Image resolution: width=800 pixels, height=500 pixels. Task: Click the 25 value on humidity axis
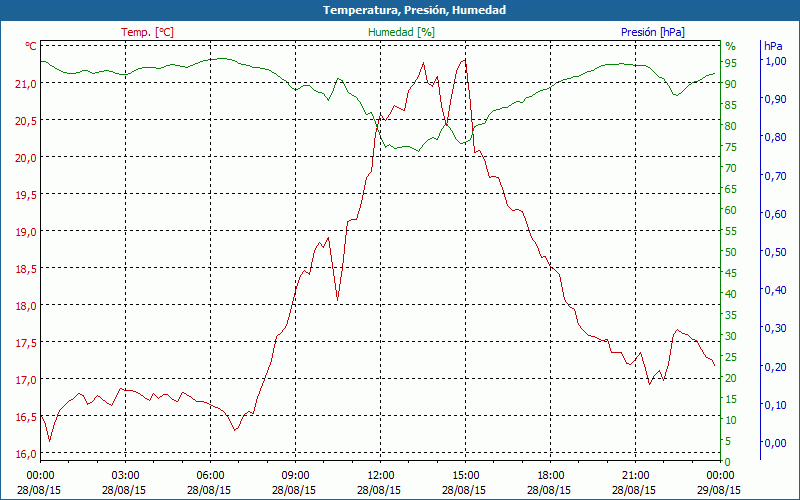click(731, 357)
